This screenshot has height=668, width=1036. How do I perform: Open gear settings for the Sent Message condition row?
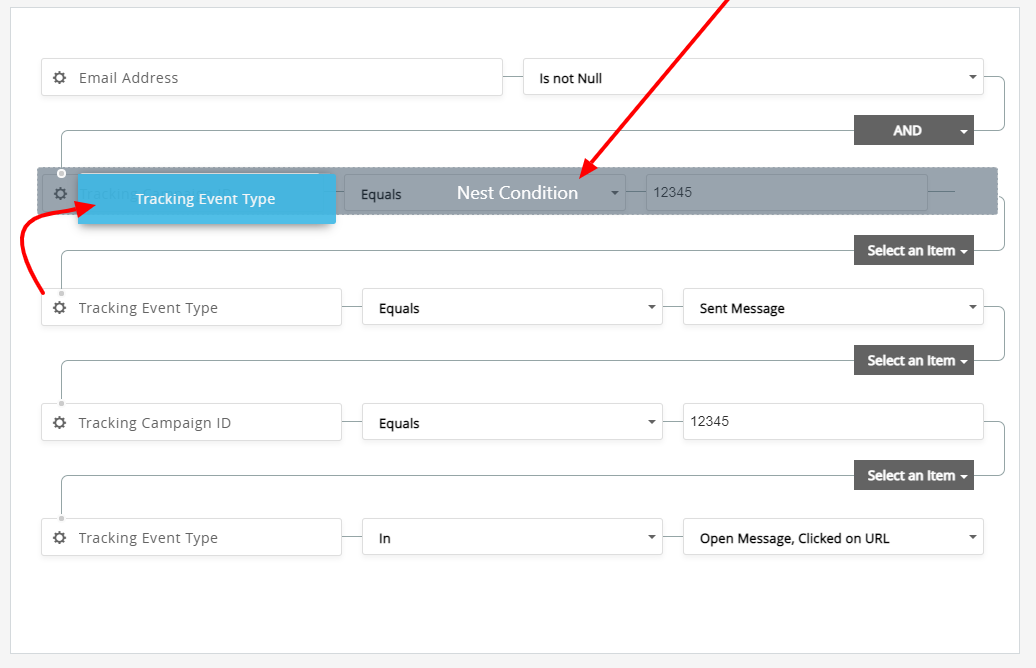tap(59, 308)
